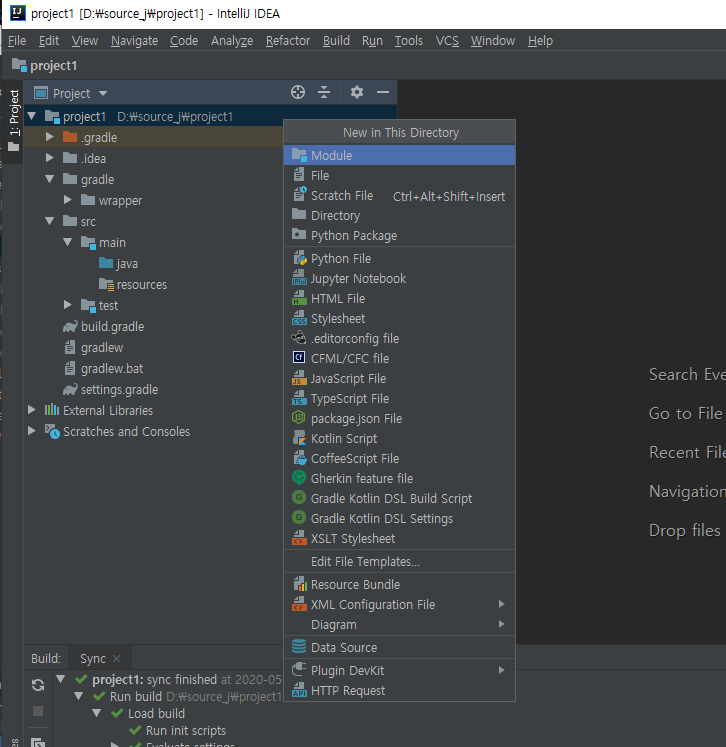
Task: Click the JavaScript File icon
Action: point(299,379)
